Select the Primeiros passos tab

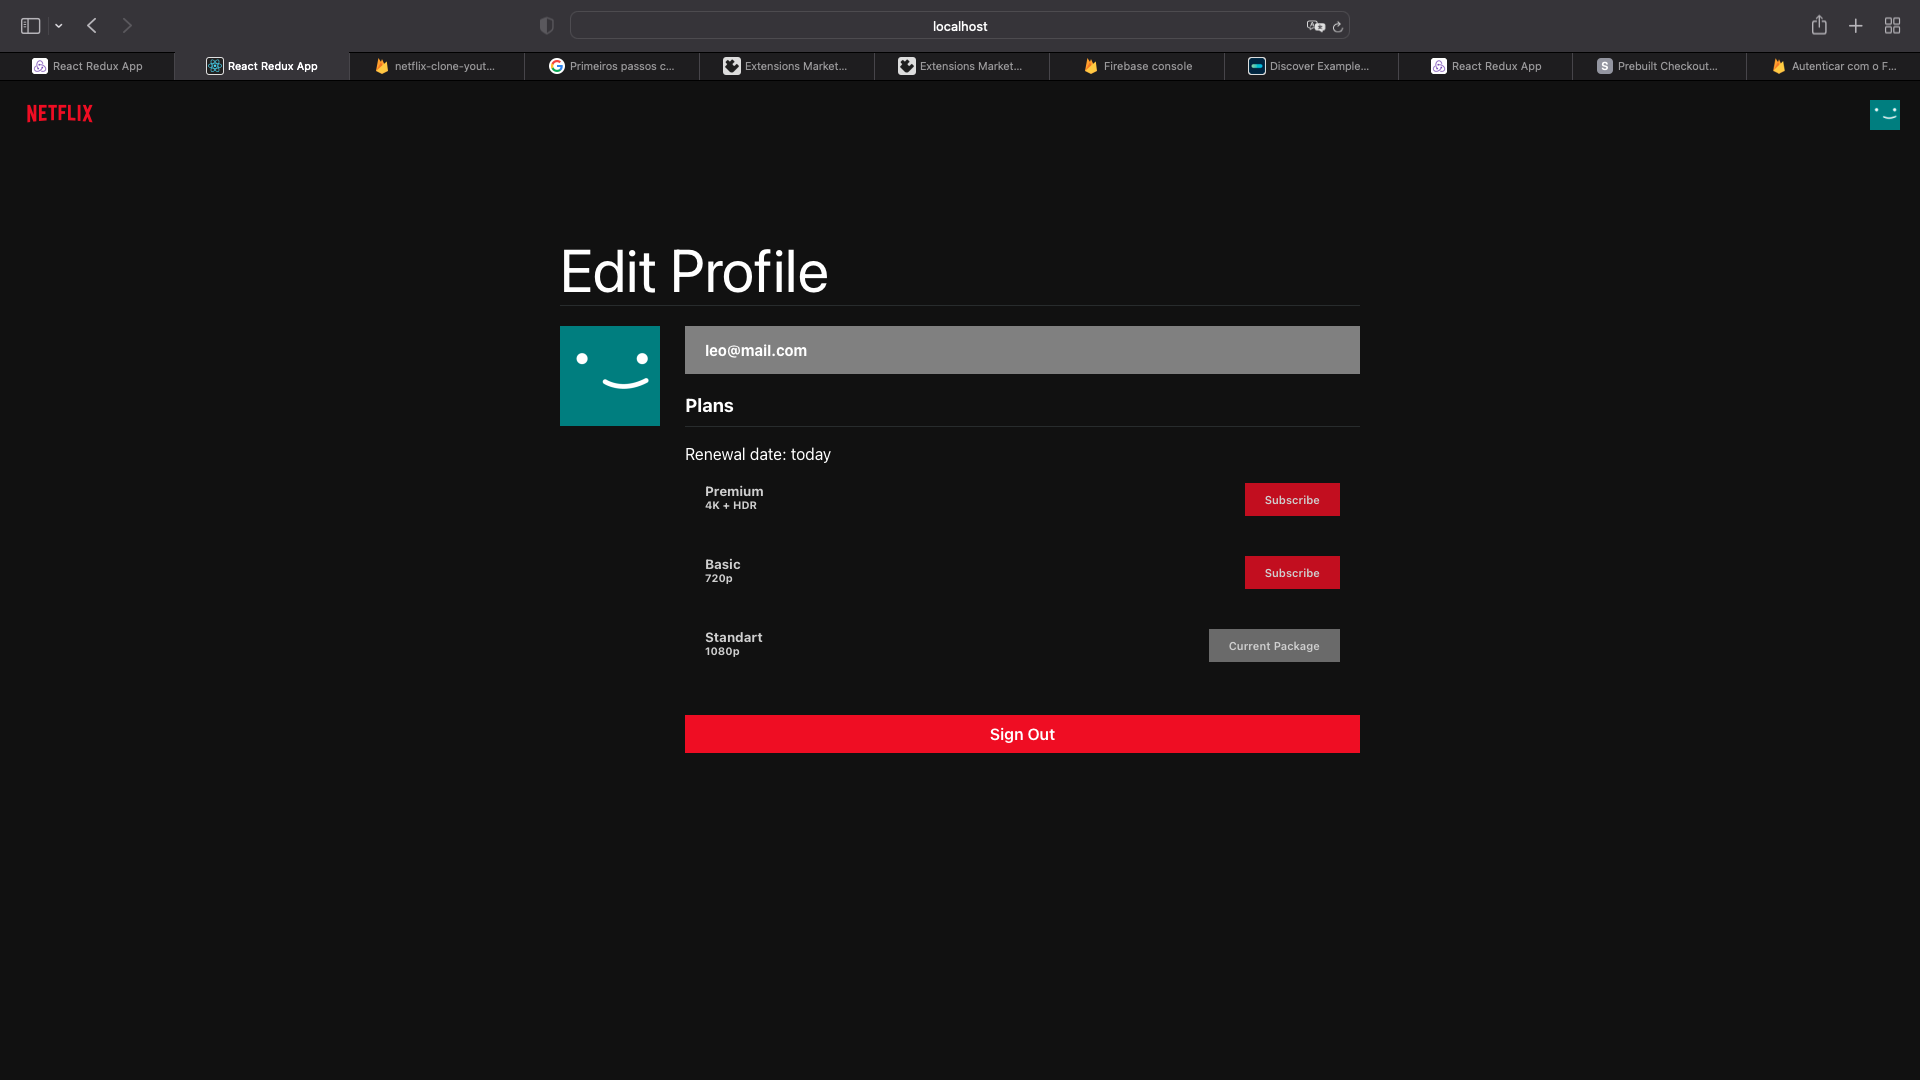point(611,66)
